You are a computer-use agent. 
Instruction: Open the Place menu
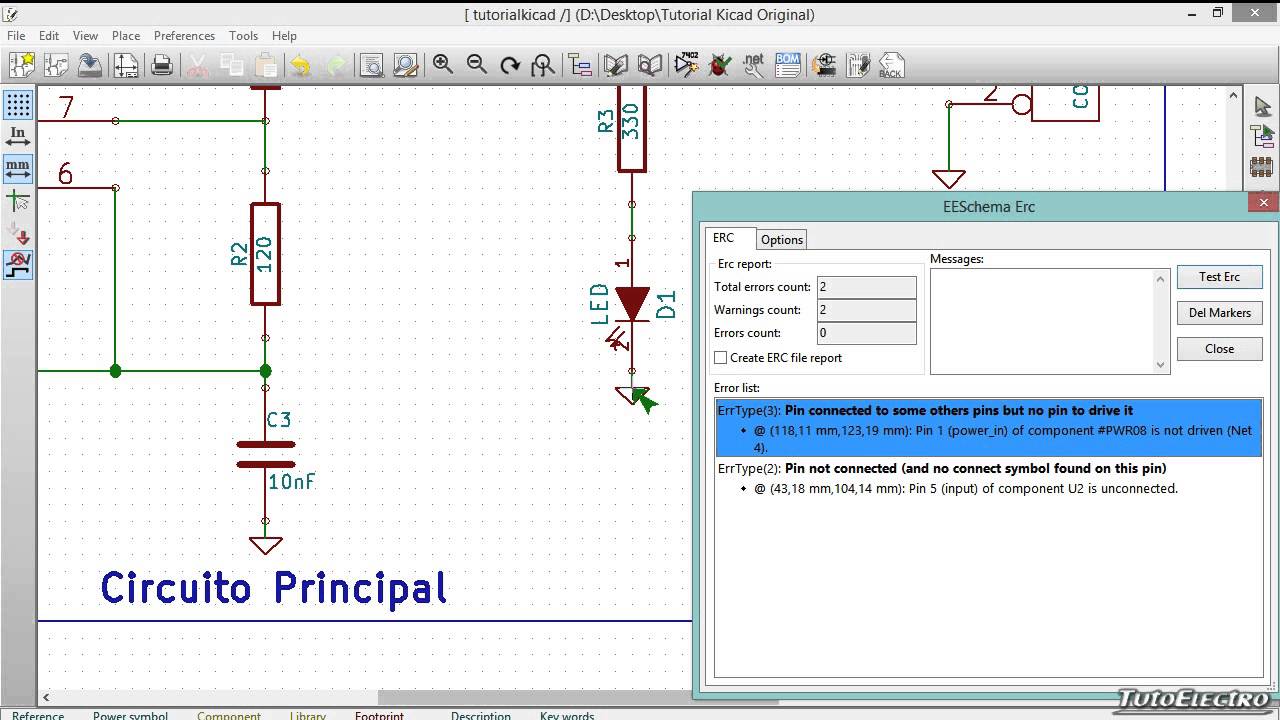tap(126, 35)
